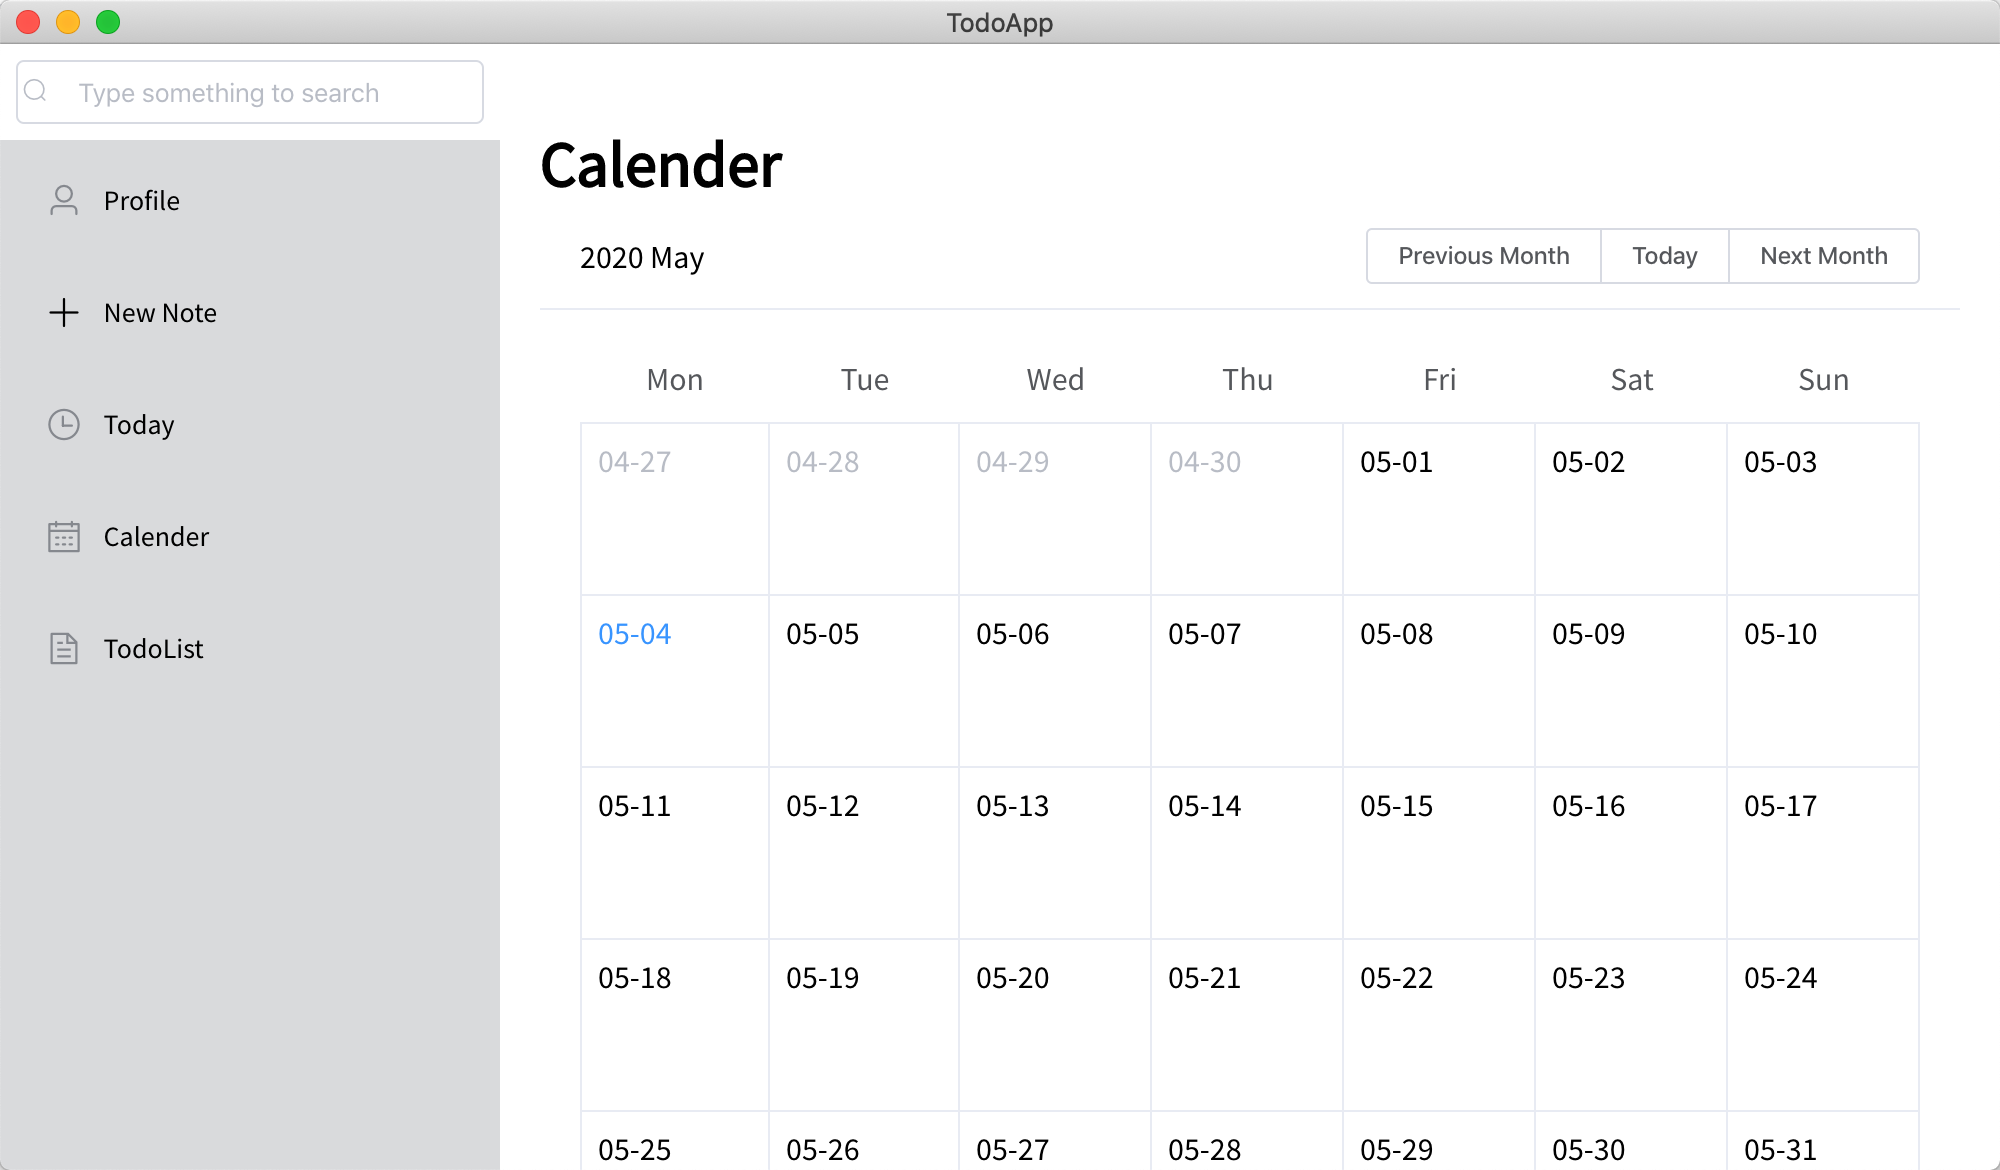Click the plus icon for New Note

point(64,313)
